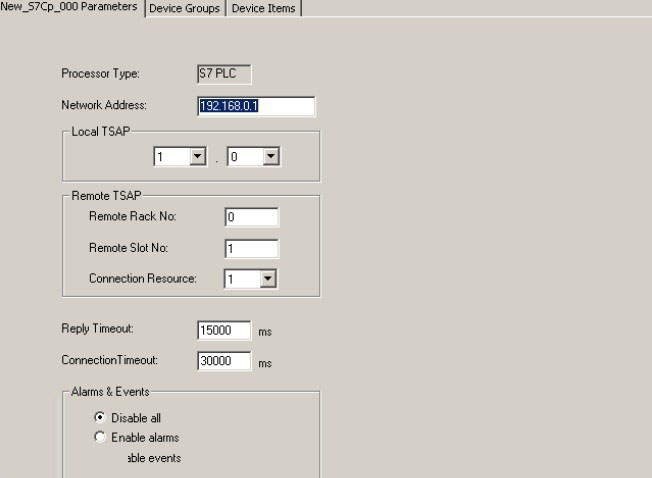
Task: Click the Network Address label
Action: (x=104, y=105)
